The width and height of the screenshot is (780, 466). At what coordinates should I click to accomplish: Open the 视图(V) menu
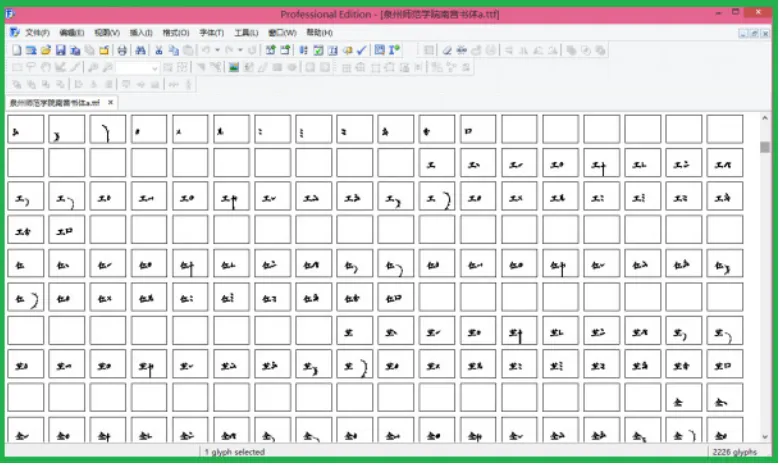click(x=107, y=33)
